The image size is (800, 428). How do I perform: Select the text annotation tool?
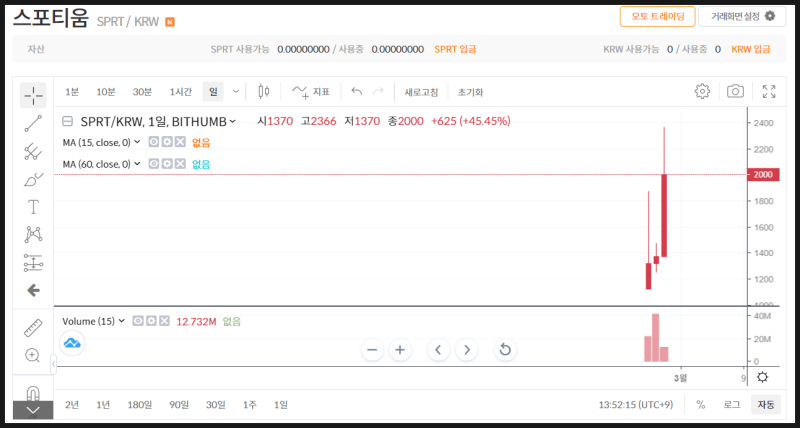pos(33,207)
